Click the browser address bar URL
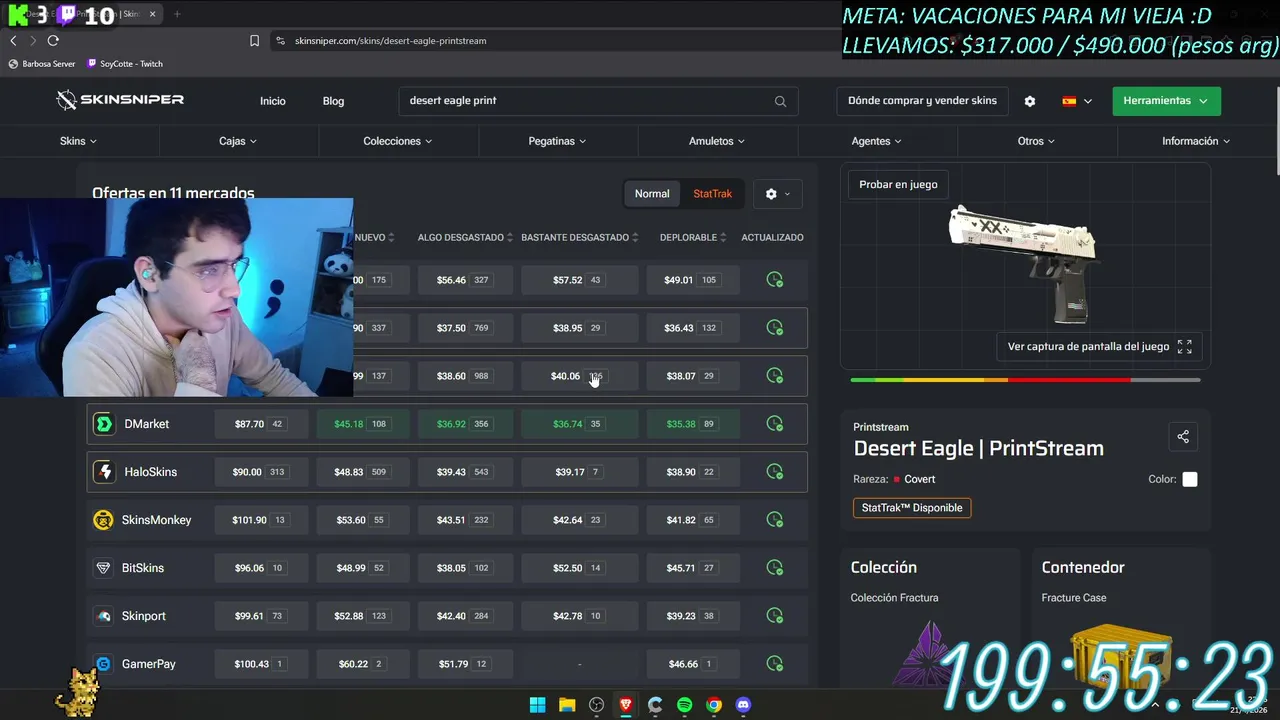The height and width of the screenshot is (720, 1280). pos(390,41)
